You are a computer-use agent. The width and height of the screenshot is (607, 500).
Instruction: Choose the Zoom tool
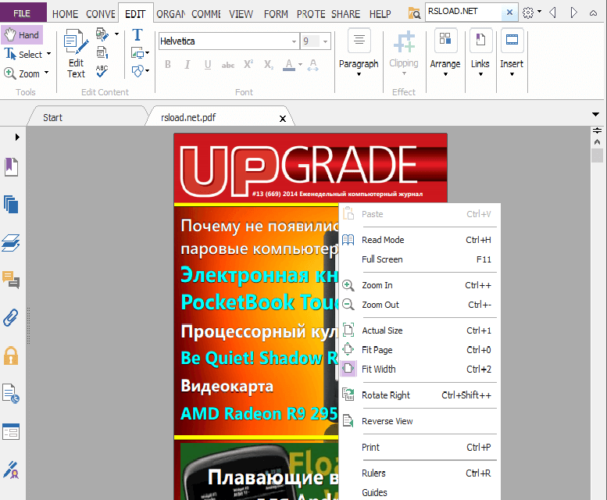22,73
